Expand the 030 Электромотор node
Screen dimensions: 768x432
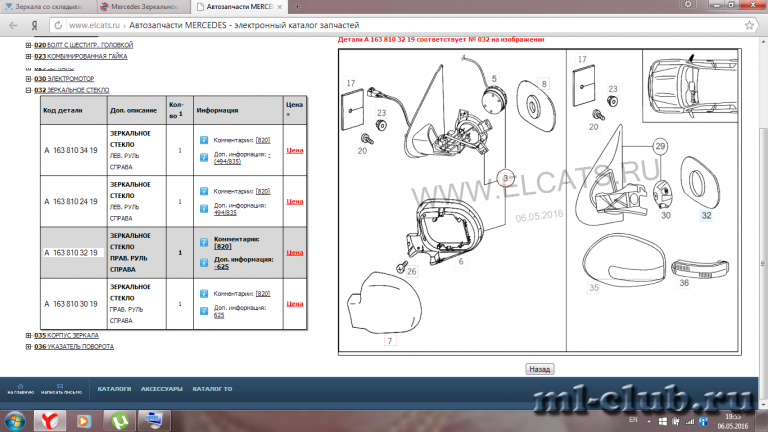point(28,79)
